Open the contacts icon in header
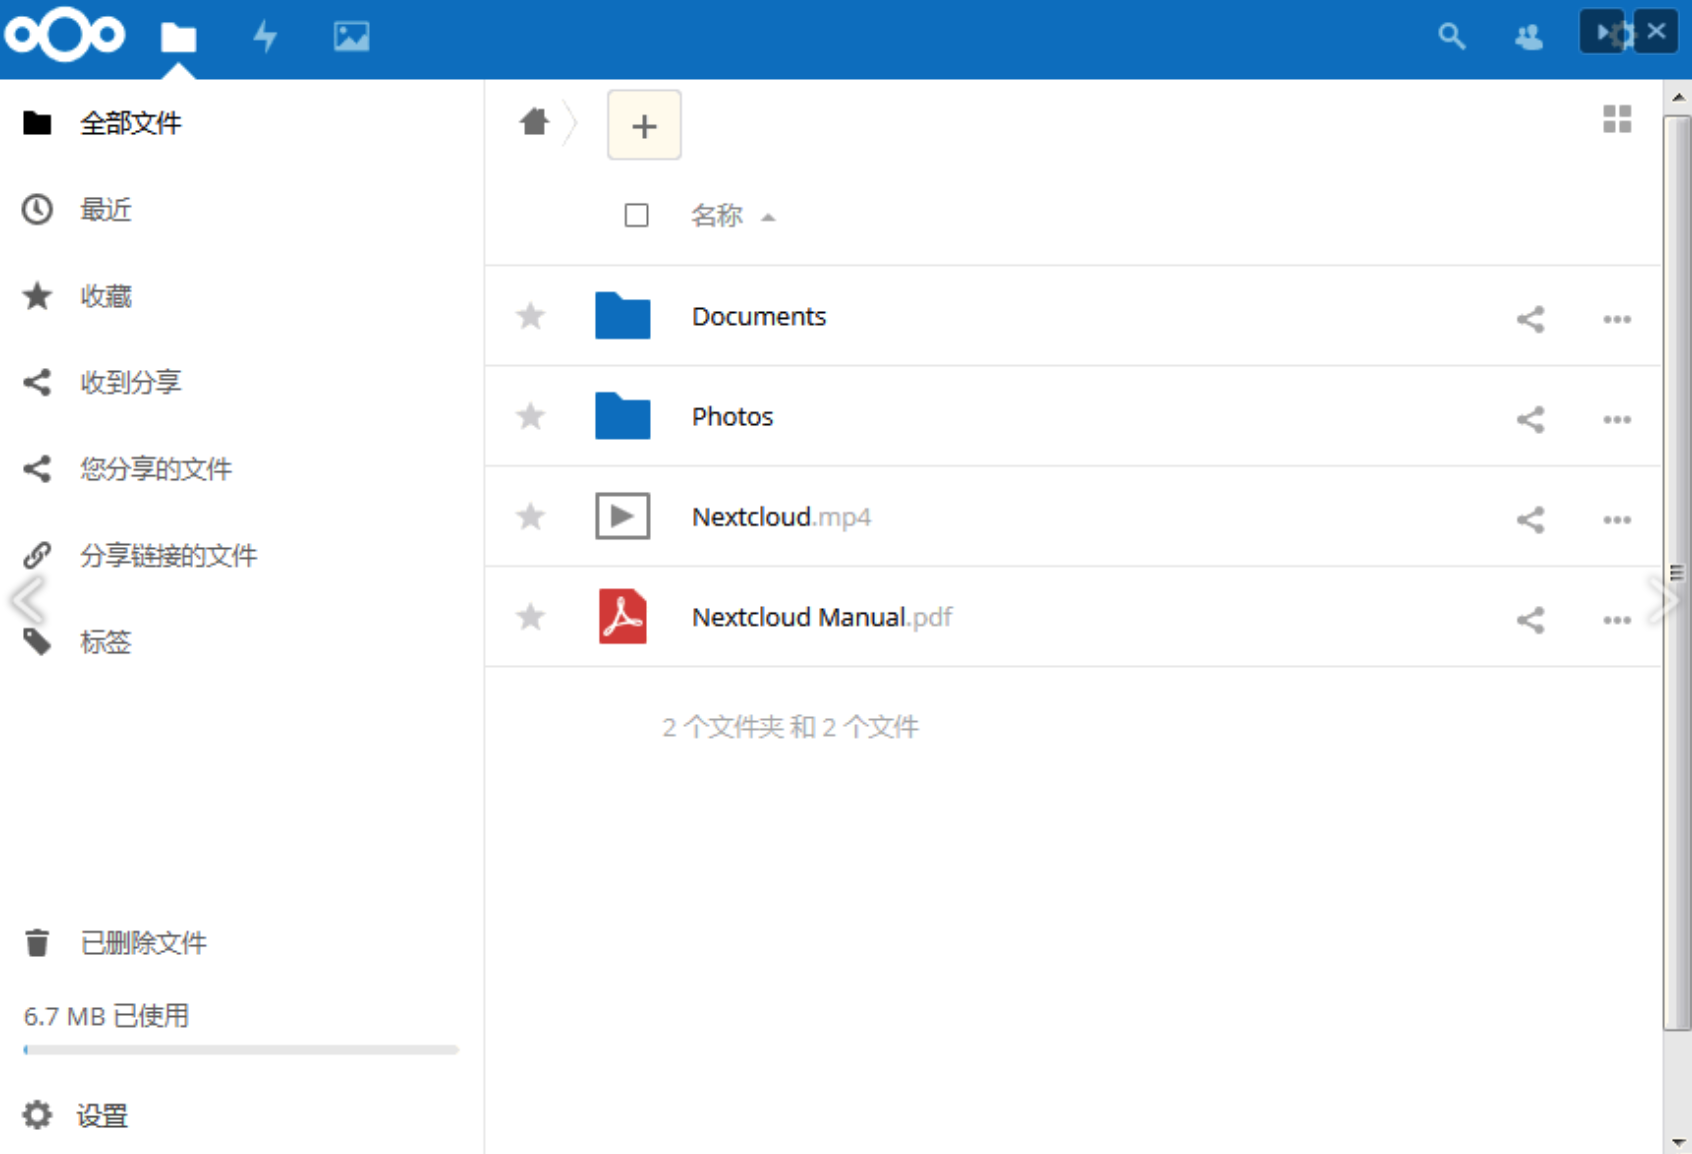This screenshot has height=1154, width=1692. tap(1528, 38)
